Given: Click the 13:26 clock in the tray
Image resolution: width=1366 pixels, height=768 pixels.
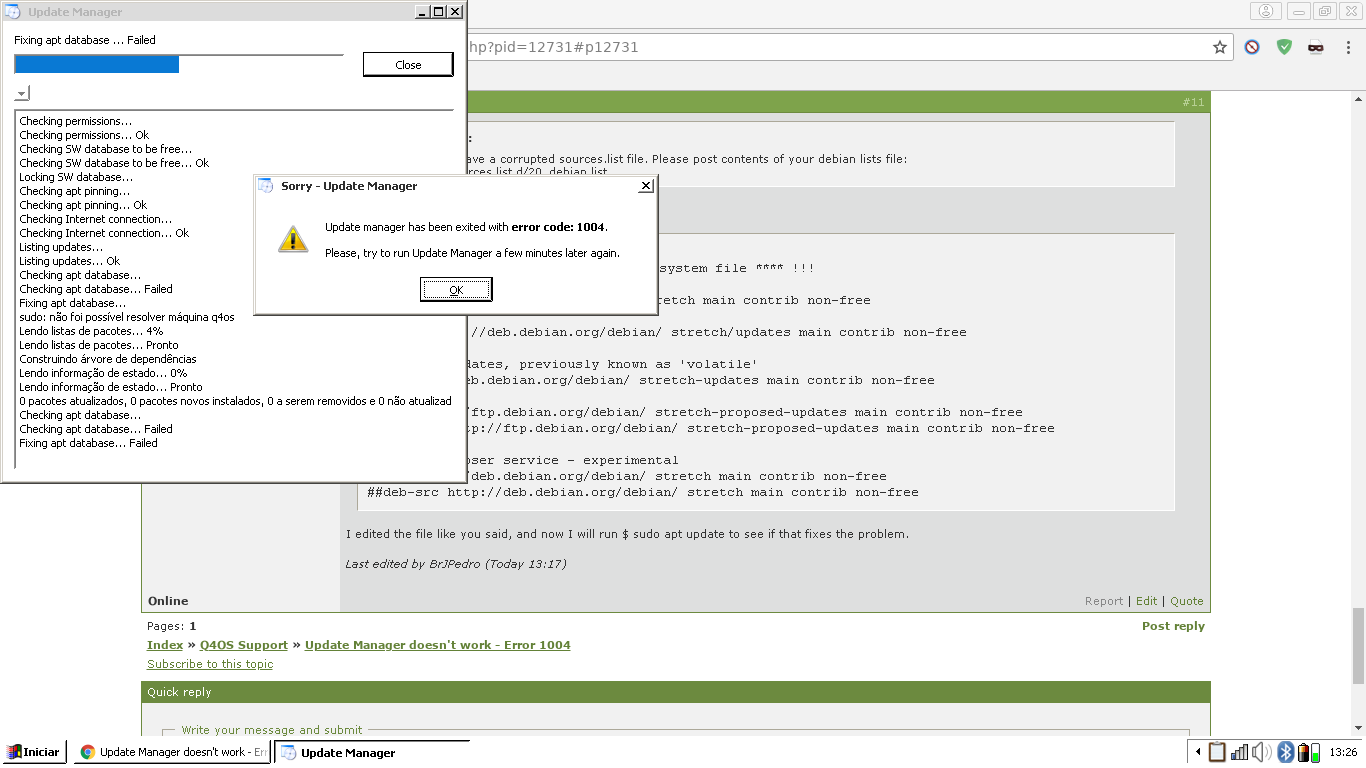Looking at the screenshot, I should [x=1343, y=752].
